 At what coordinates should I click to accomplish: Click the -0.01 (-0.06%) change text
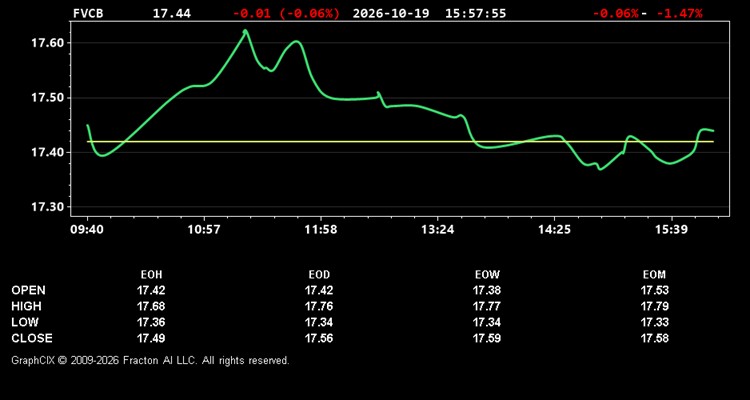(286, 13)
